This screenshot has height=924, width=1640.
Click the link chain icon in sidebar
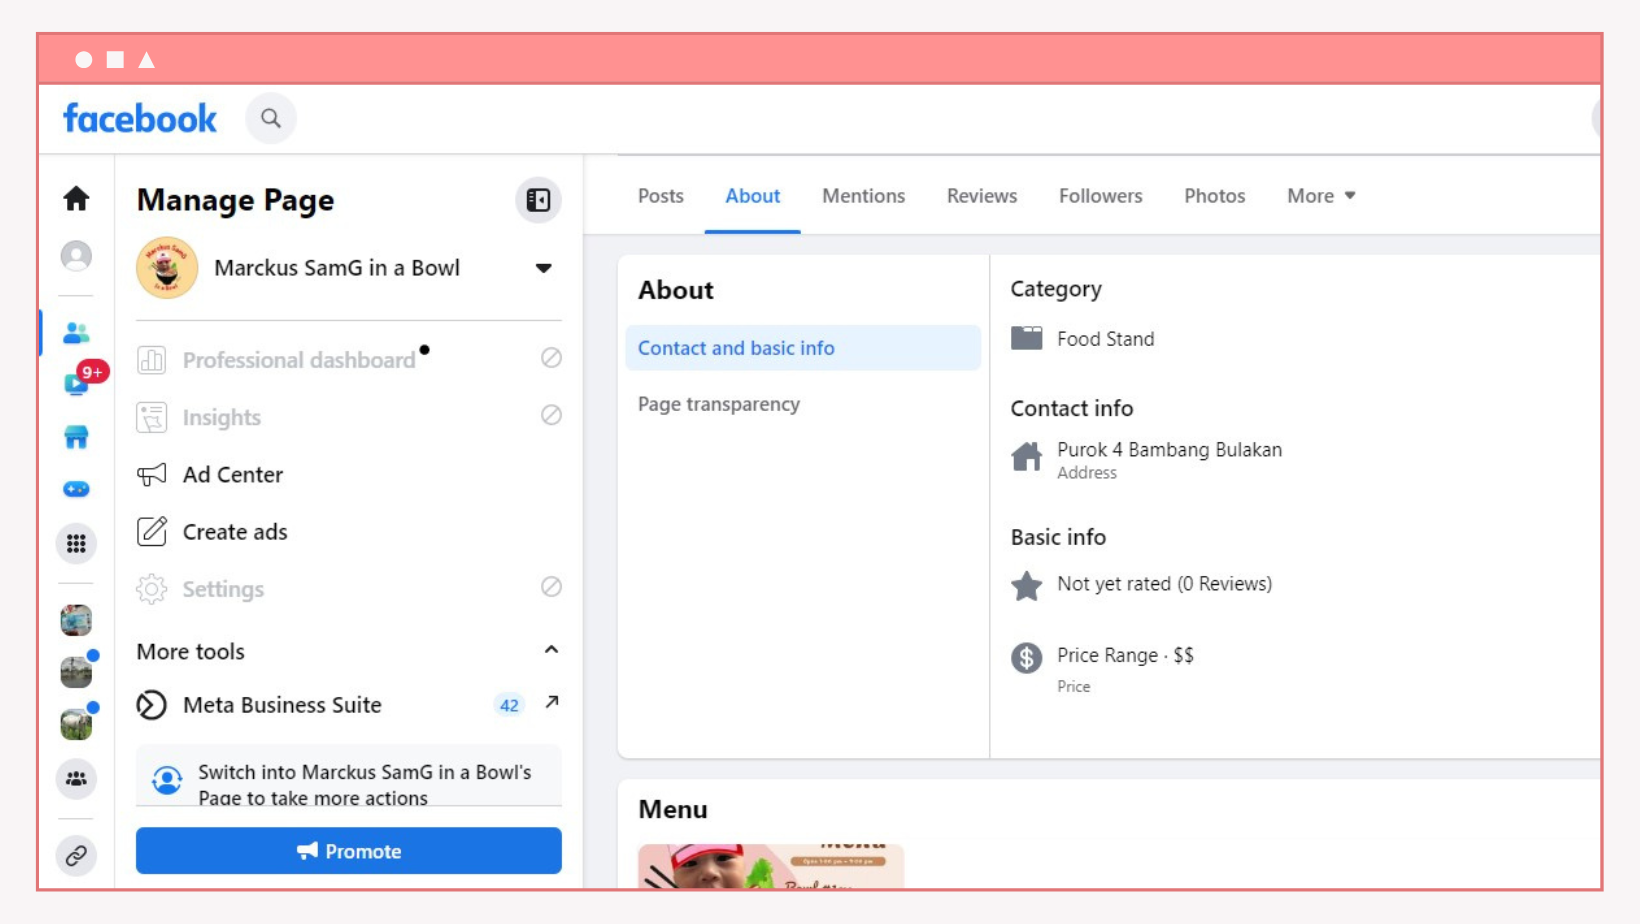click(76, 856)
